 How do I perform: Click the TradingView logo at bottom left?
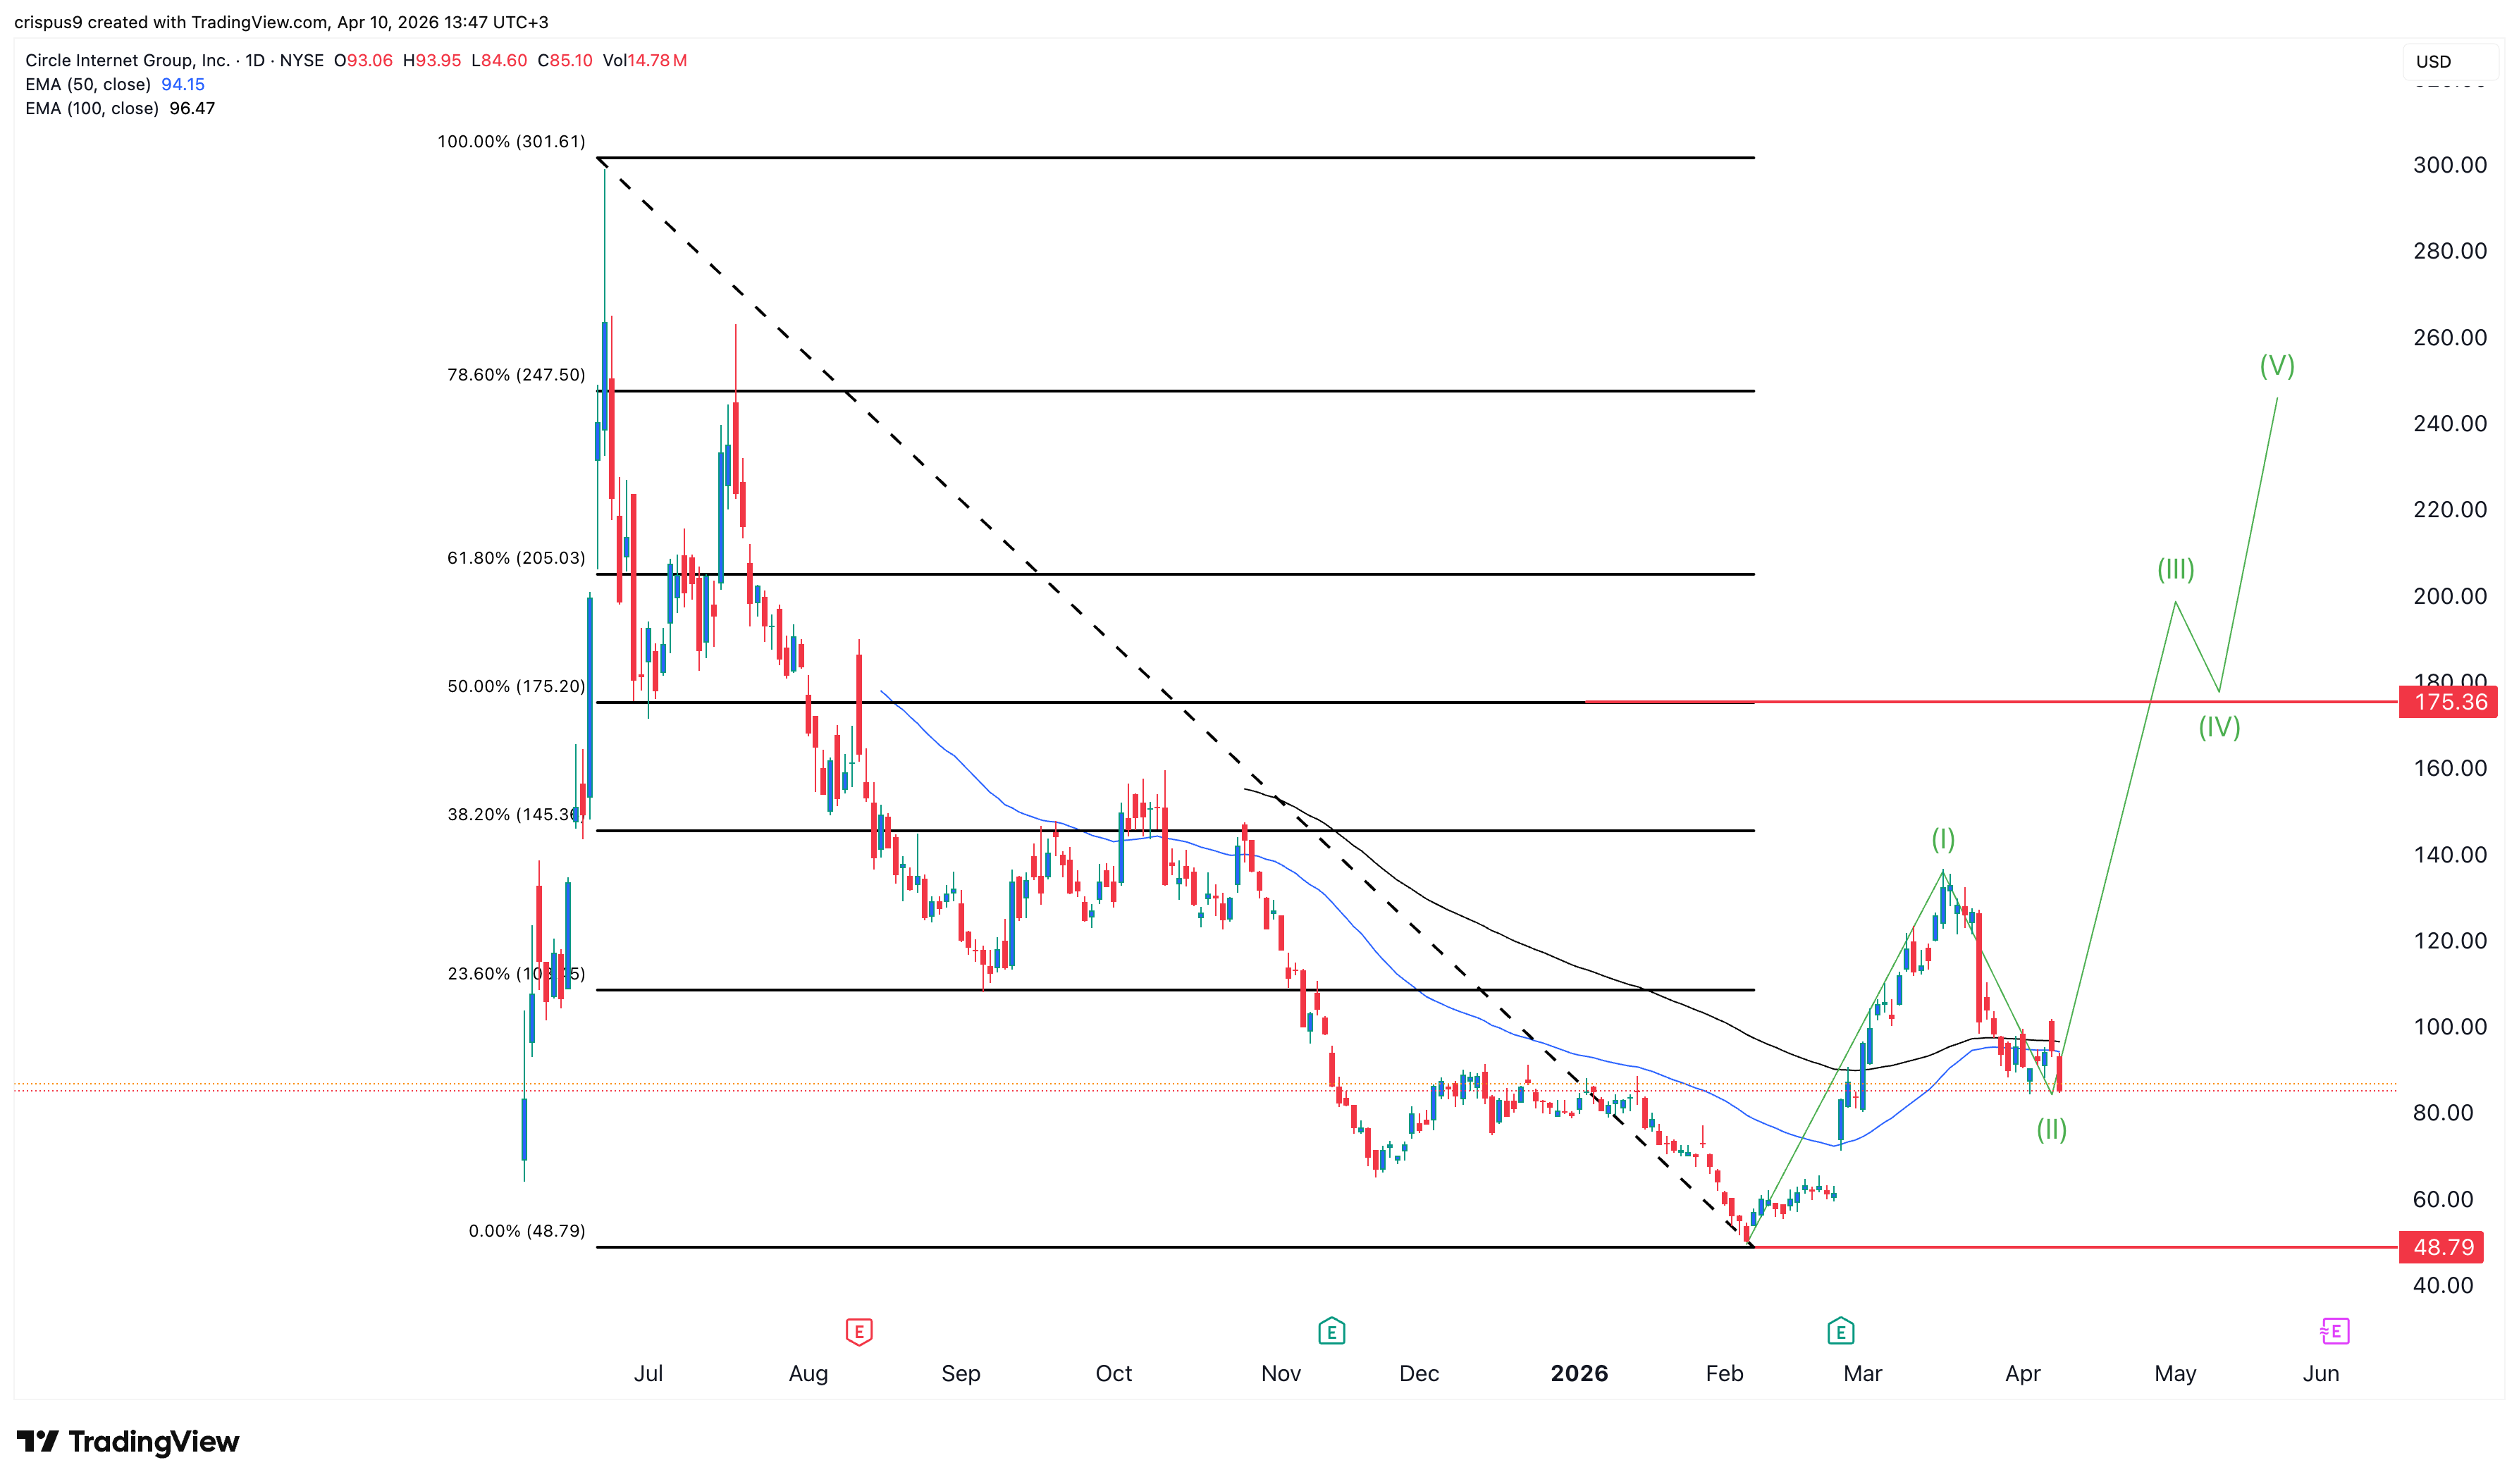127,1441
